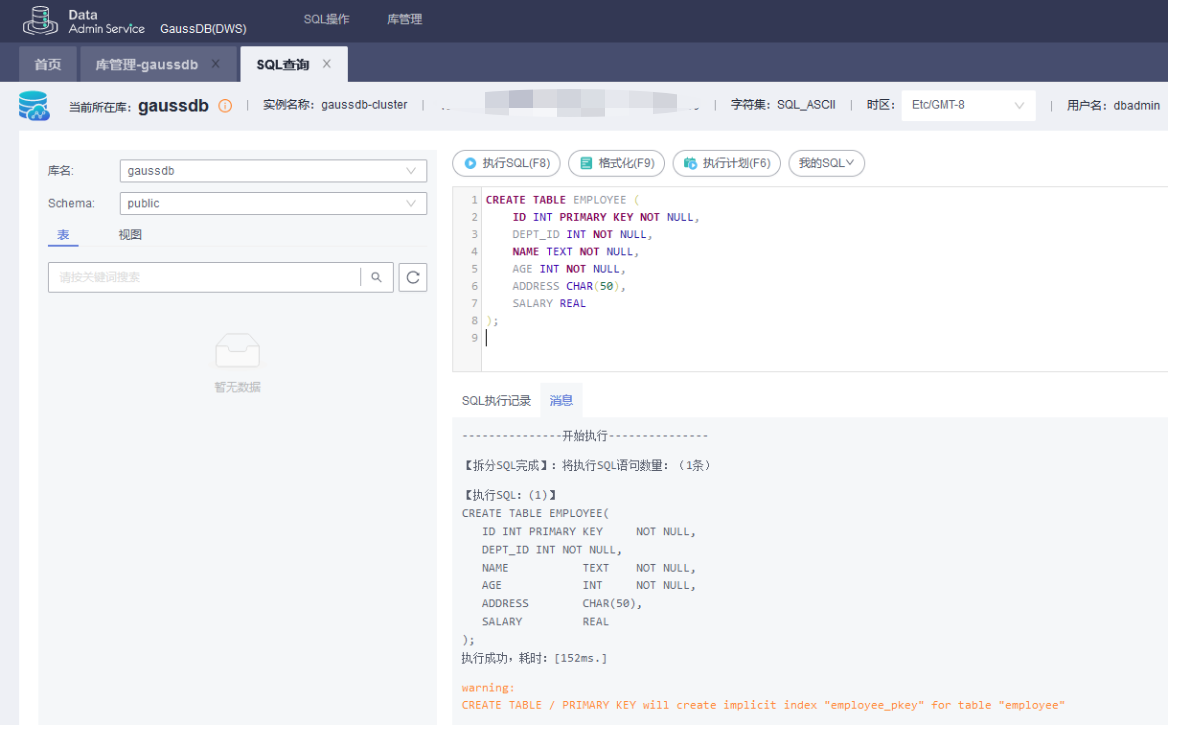
Task: Switch to the 视图 tab
Action: [131, 237]
